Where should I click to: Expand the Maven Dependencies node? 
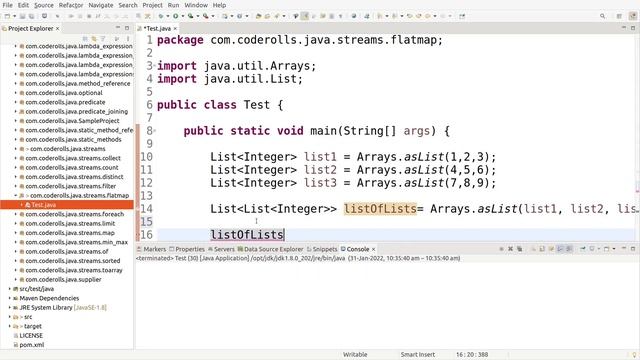pos(10,298)
